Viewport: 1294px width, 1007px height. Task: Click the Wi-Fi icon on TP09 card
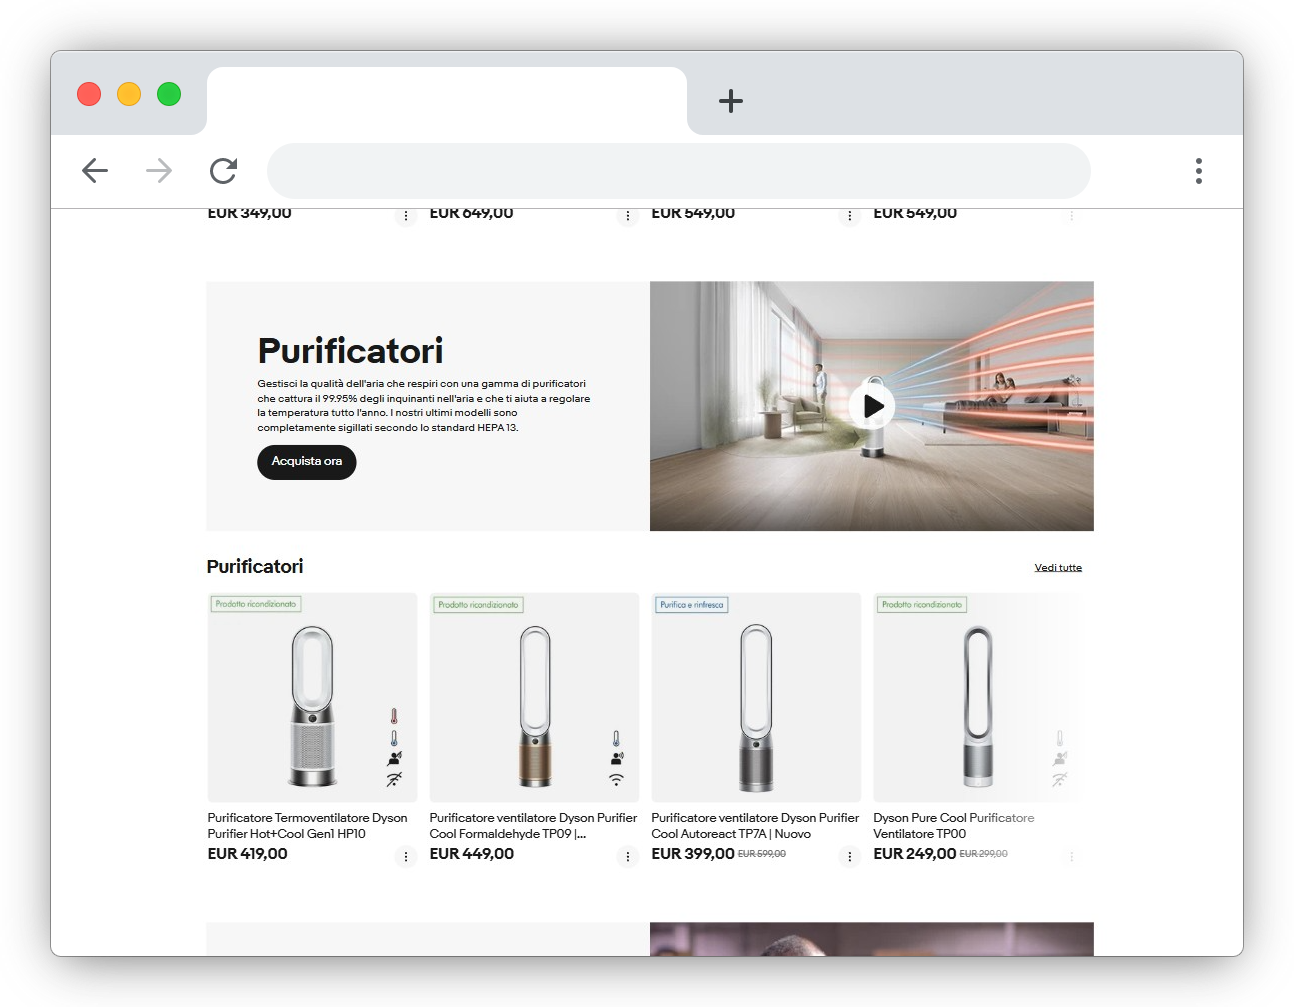[616, 780]
